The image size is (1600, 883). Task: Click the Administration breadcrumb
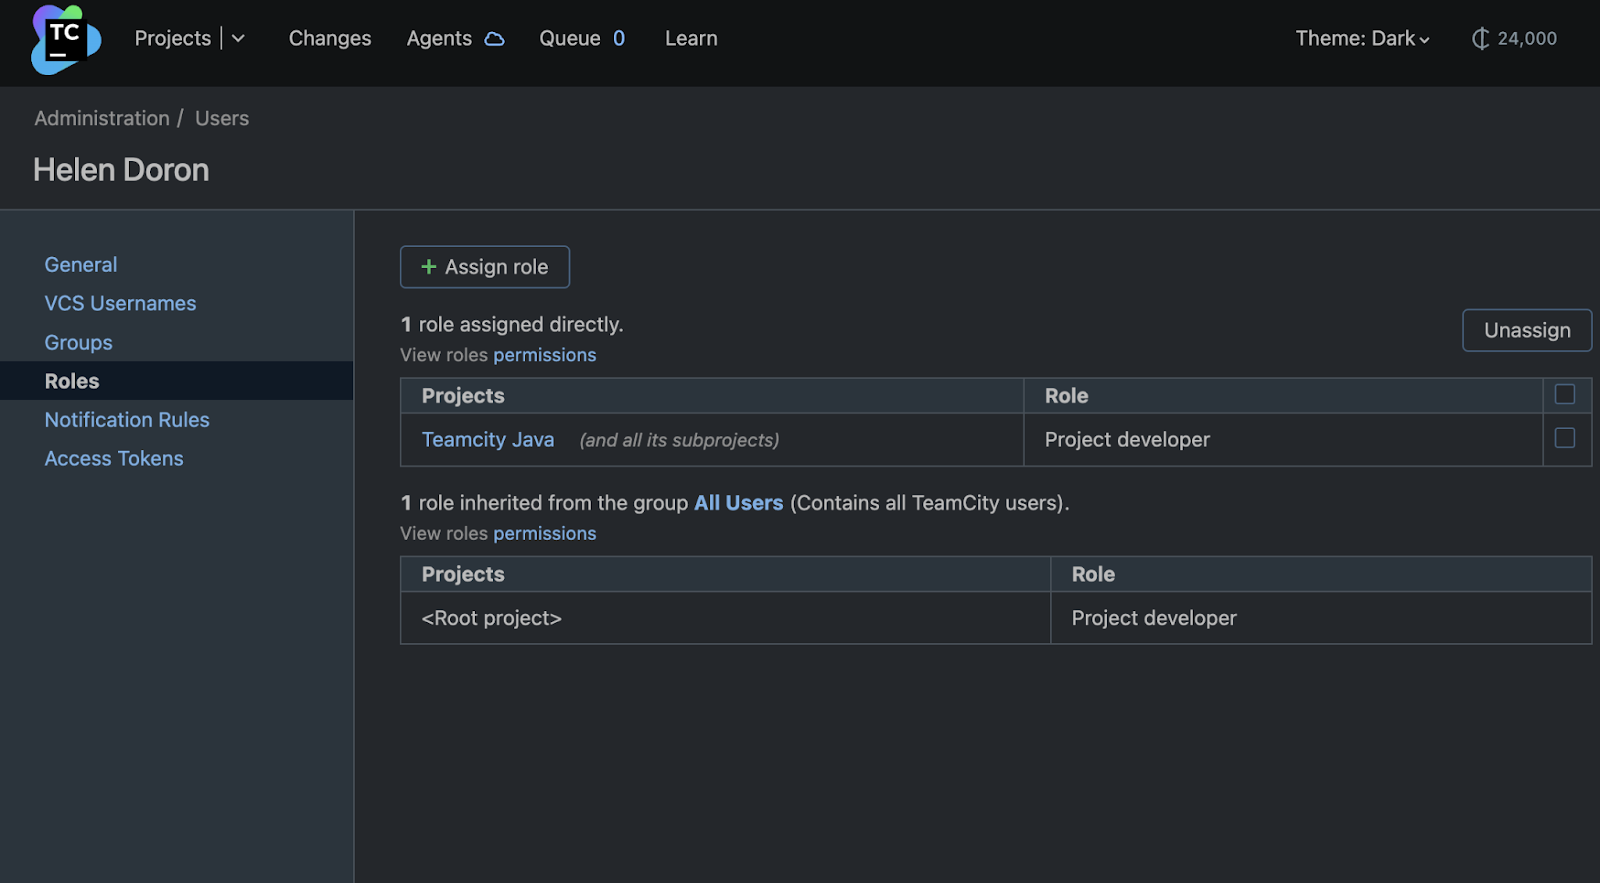tap(102, 118)
